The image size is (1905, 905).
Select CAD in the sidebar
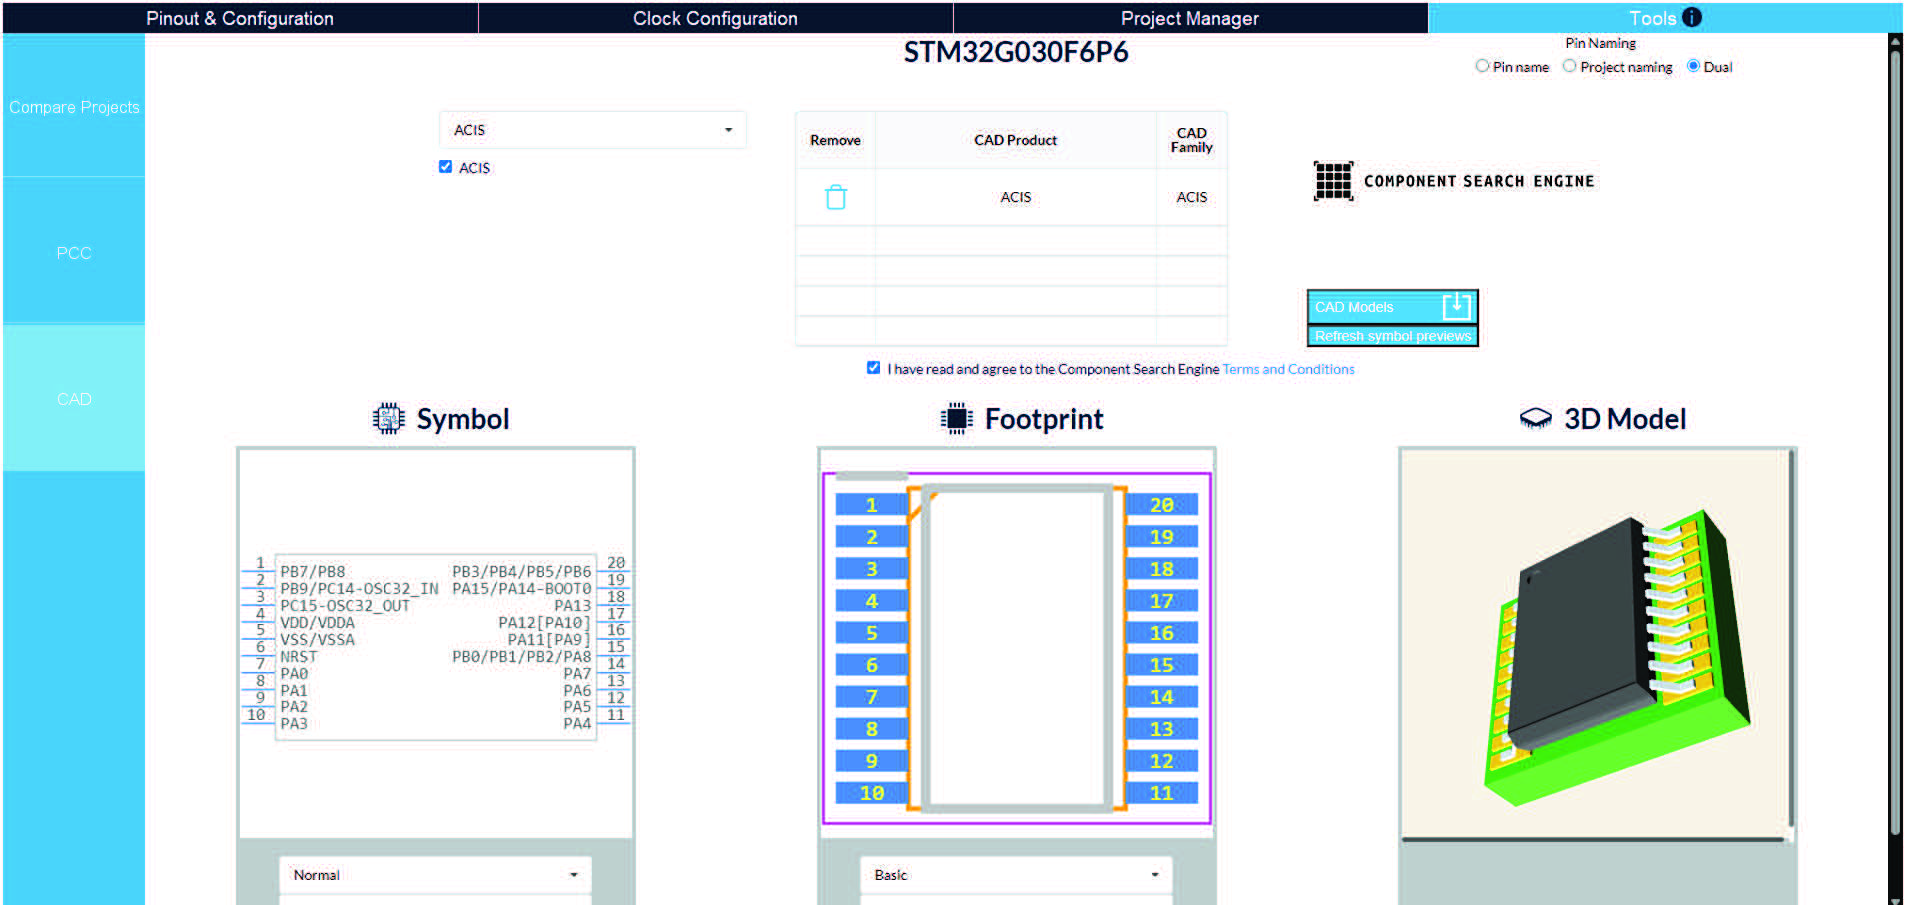tap(74, 399)
